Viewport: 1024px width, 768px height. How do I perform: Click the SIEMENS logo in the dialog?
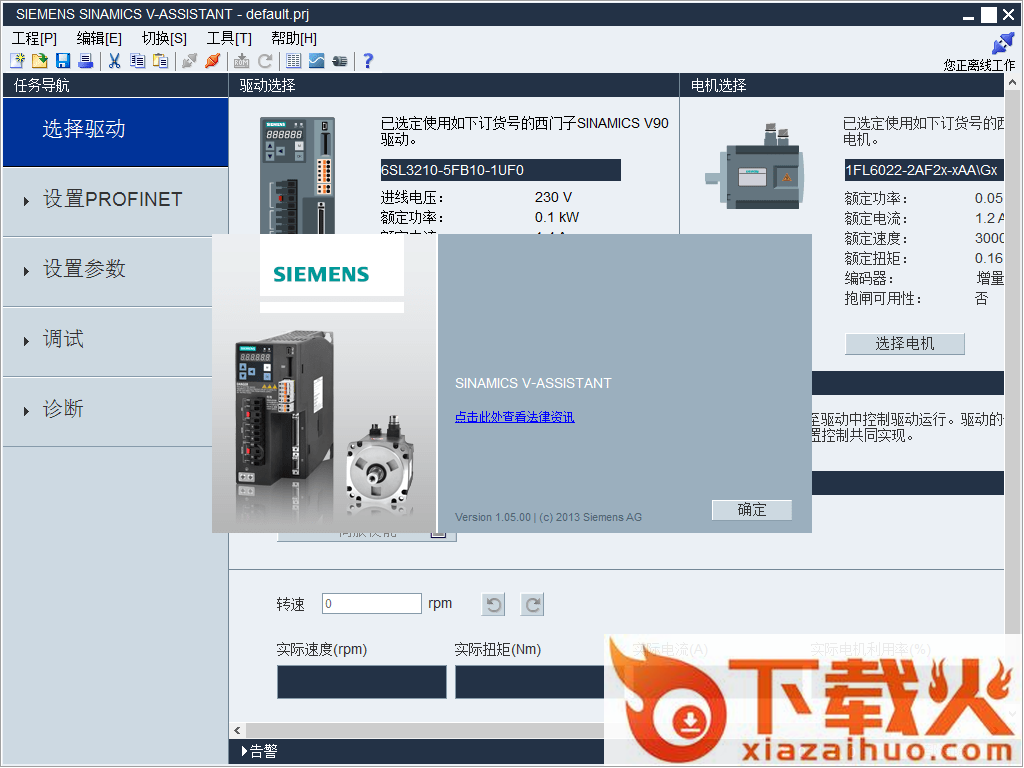click(321, 274)
